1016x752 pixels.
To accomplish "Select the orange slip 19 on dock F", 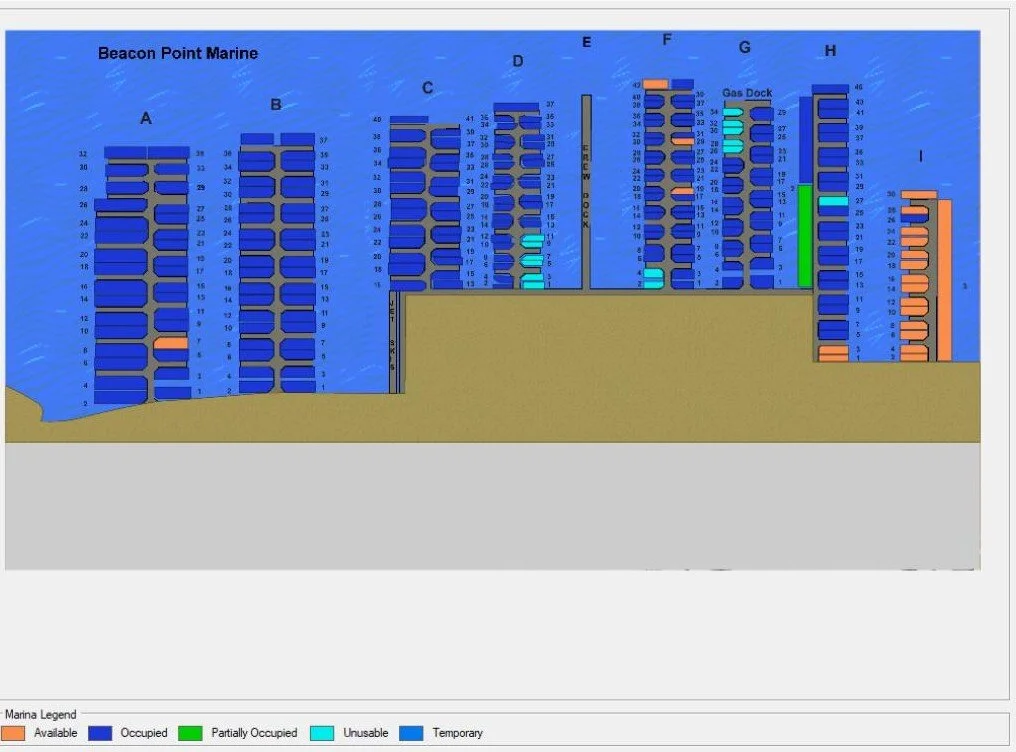I will point(683,191).
